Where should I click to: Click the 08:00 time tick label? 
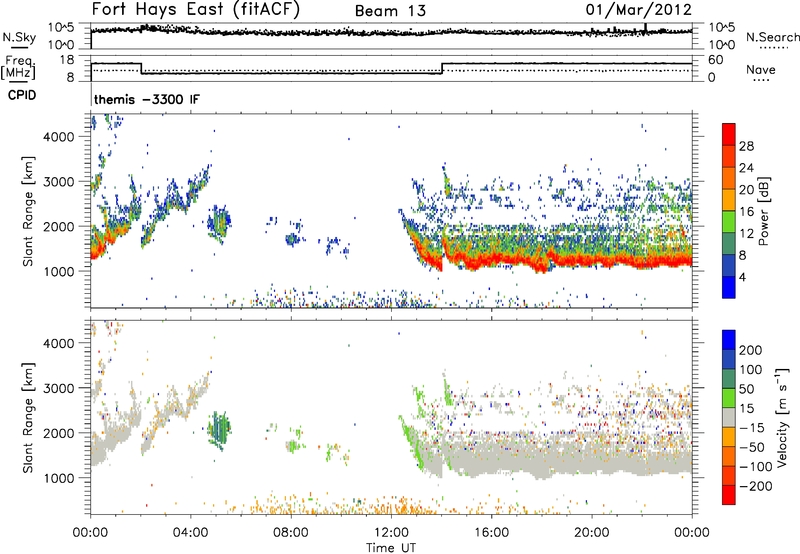[291, 533]
